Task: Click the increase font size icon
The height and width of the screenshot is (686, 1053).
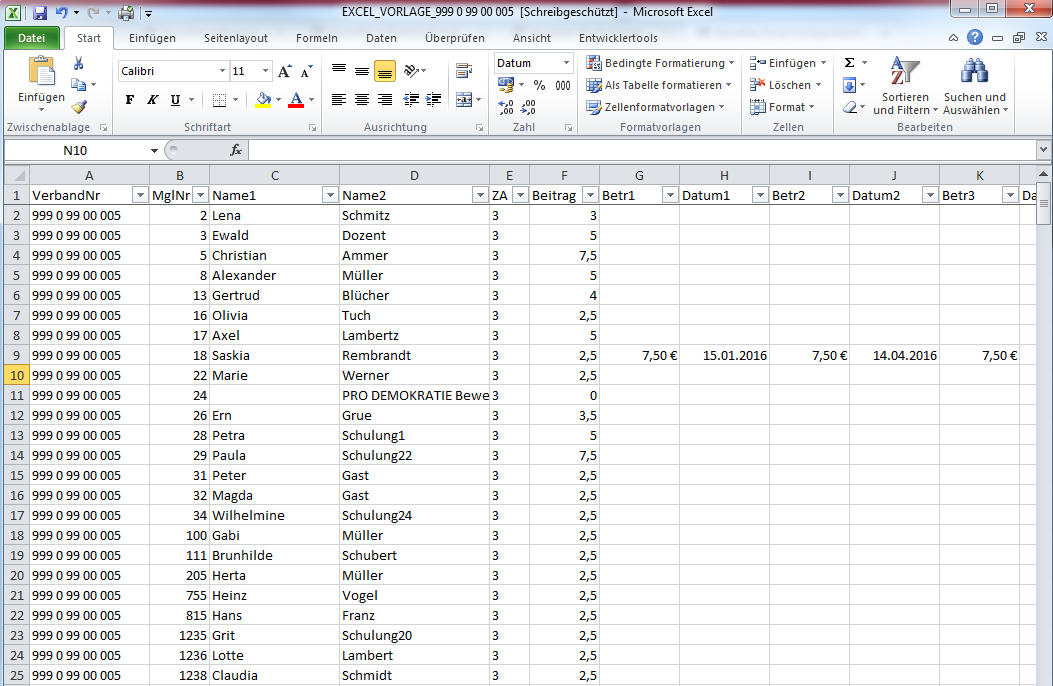Action: pos(284,71)
